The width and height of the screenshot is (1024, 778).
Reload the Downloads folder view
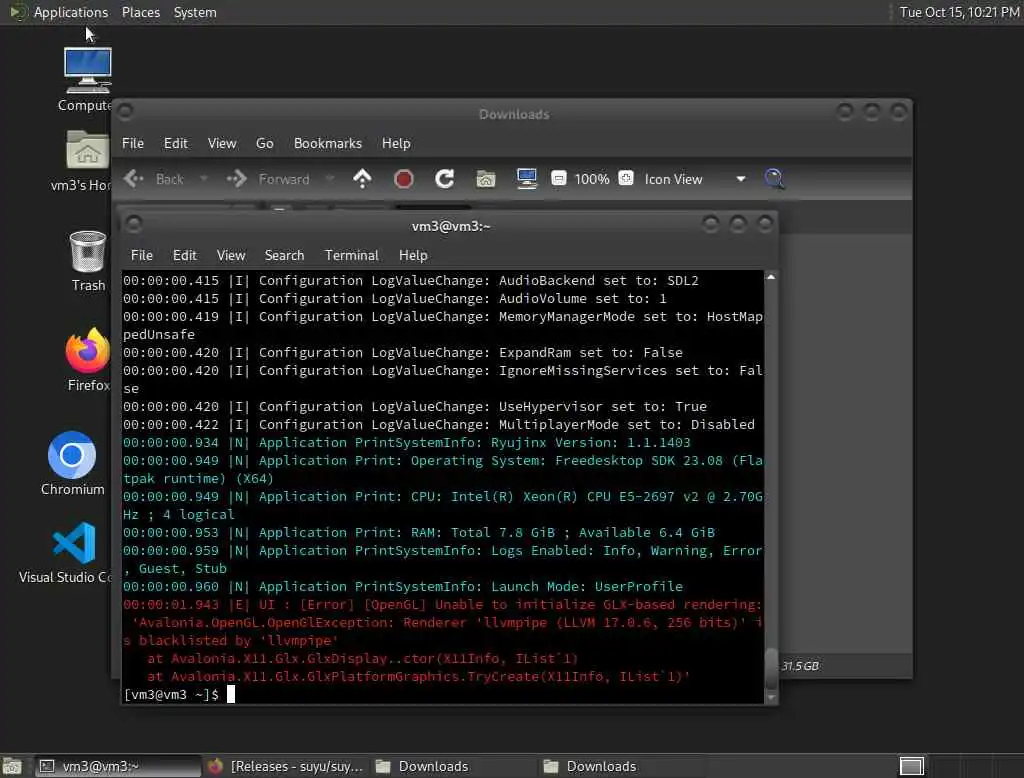(x=445, y=178)
